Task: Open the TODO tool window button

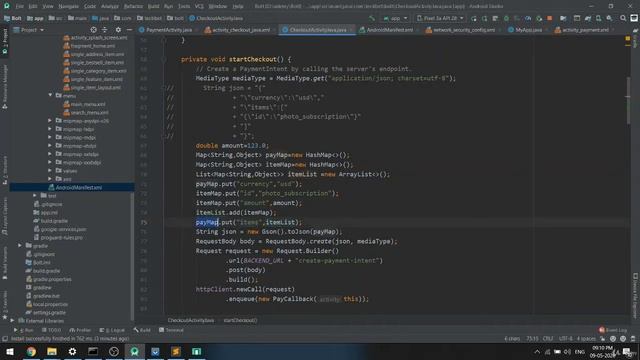Action: pyautogui.click(x=51, y=330)
